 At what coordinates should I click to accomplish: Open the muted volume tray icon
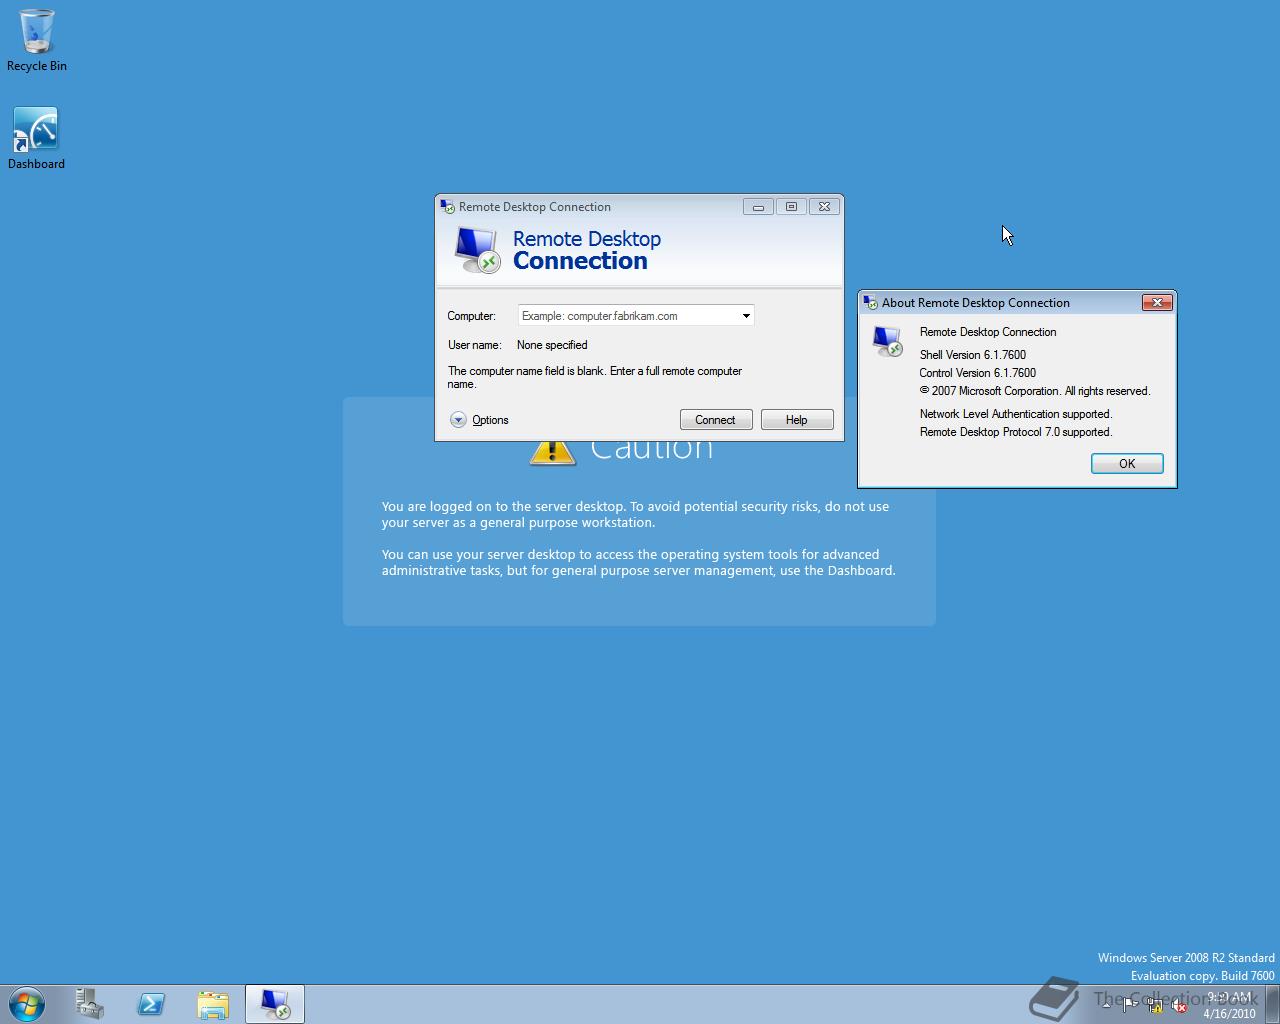[x=1179, y=1005]
